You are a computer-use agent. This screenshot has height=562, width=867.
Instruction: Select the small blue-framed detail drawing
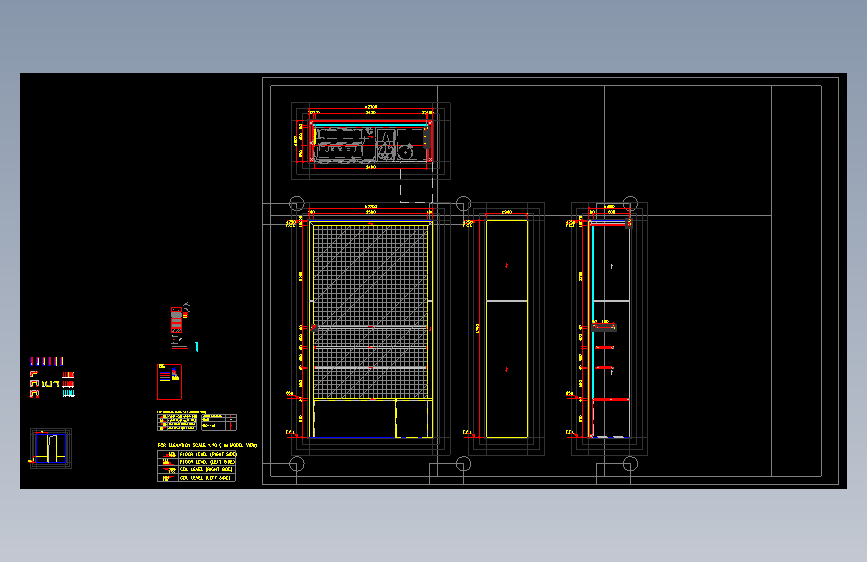point(51,448)
